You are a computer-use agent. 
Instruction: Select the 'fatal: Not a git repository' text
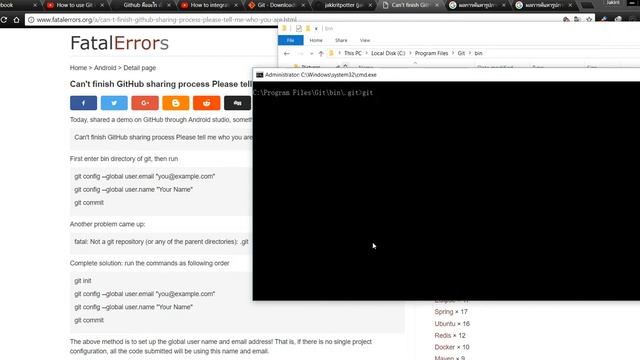pyautogui.click(x=161, y=242)
